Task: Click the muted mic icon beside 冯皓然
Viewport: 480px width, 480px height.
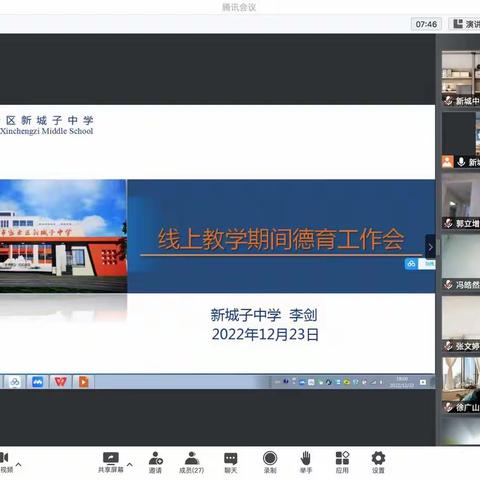Action: pyautogui.click(x=448, y=284)
